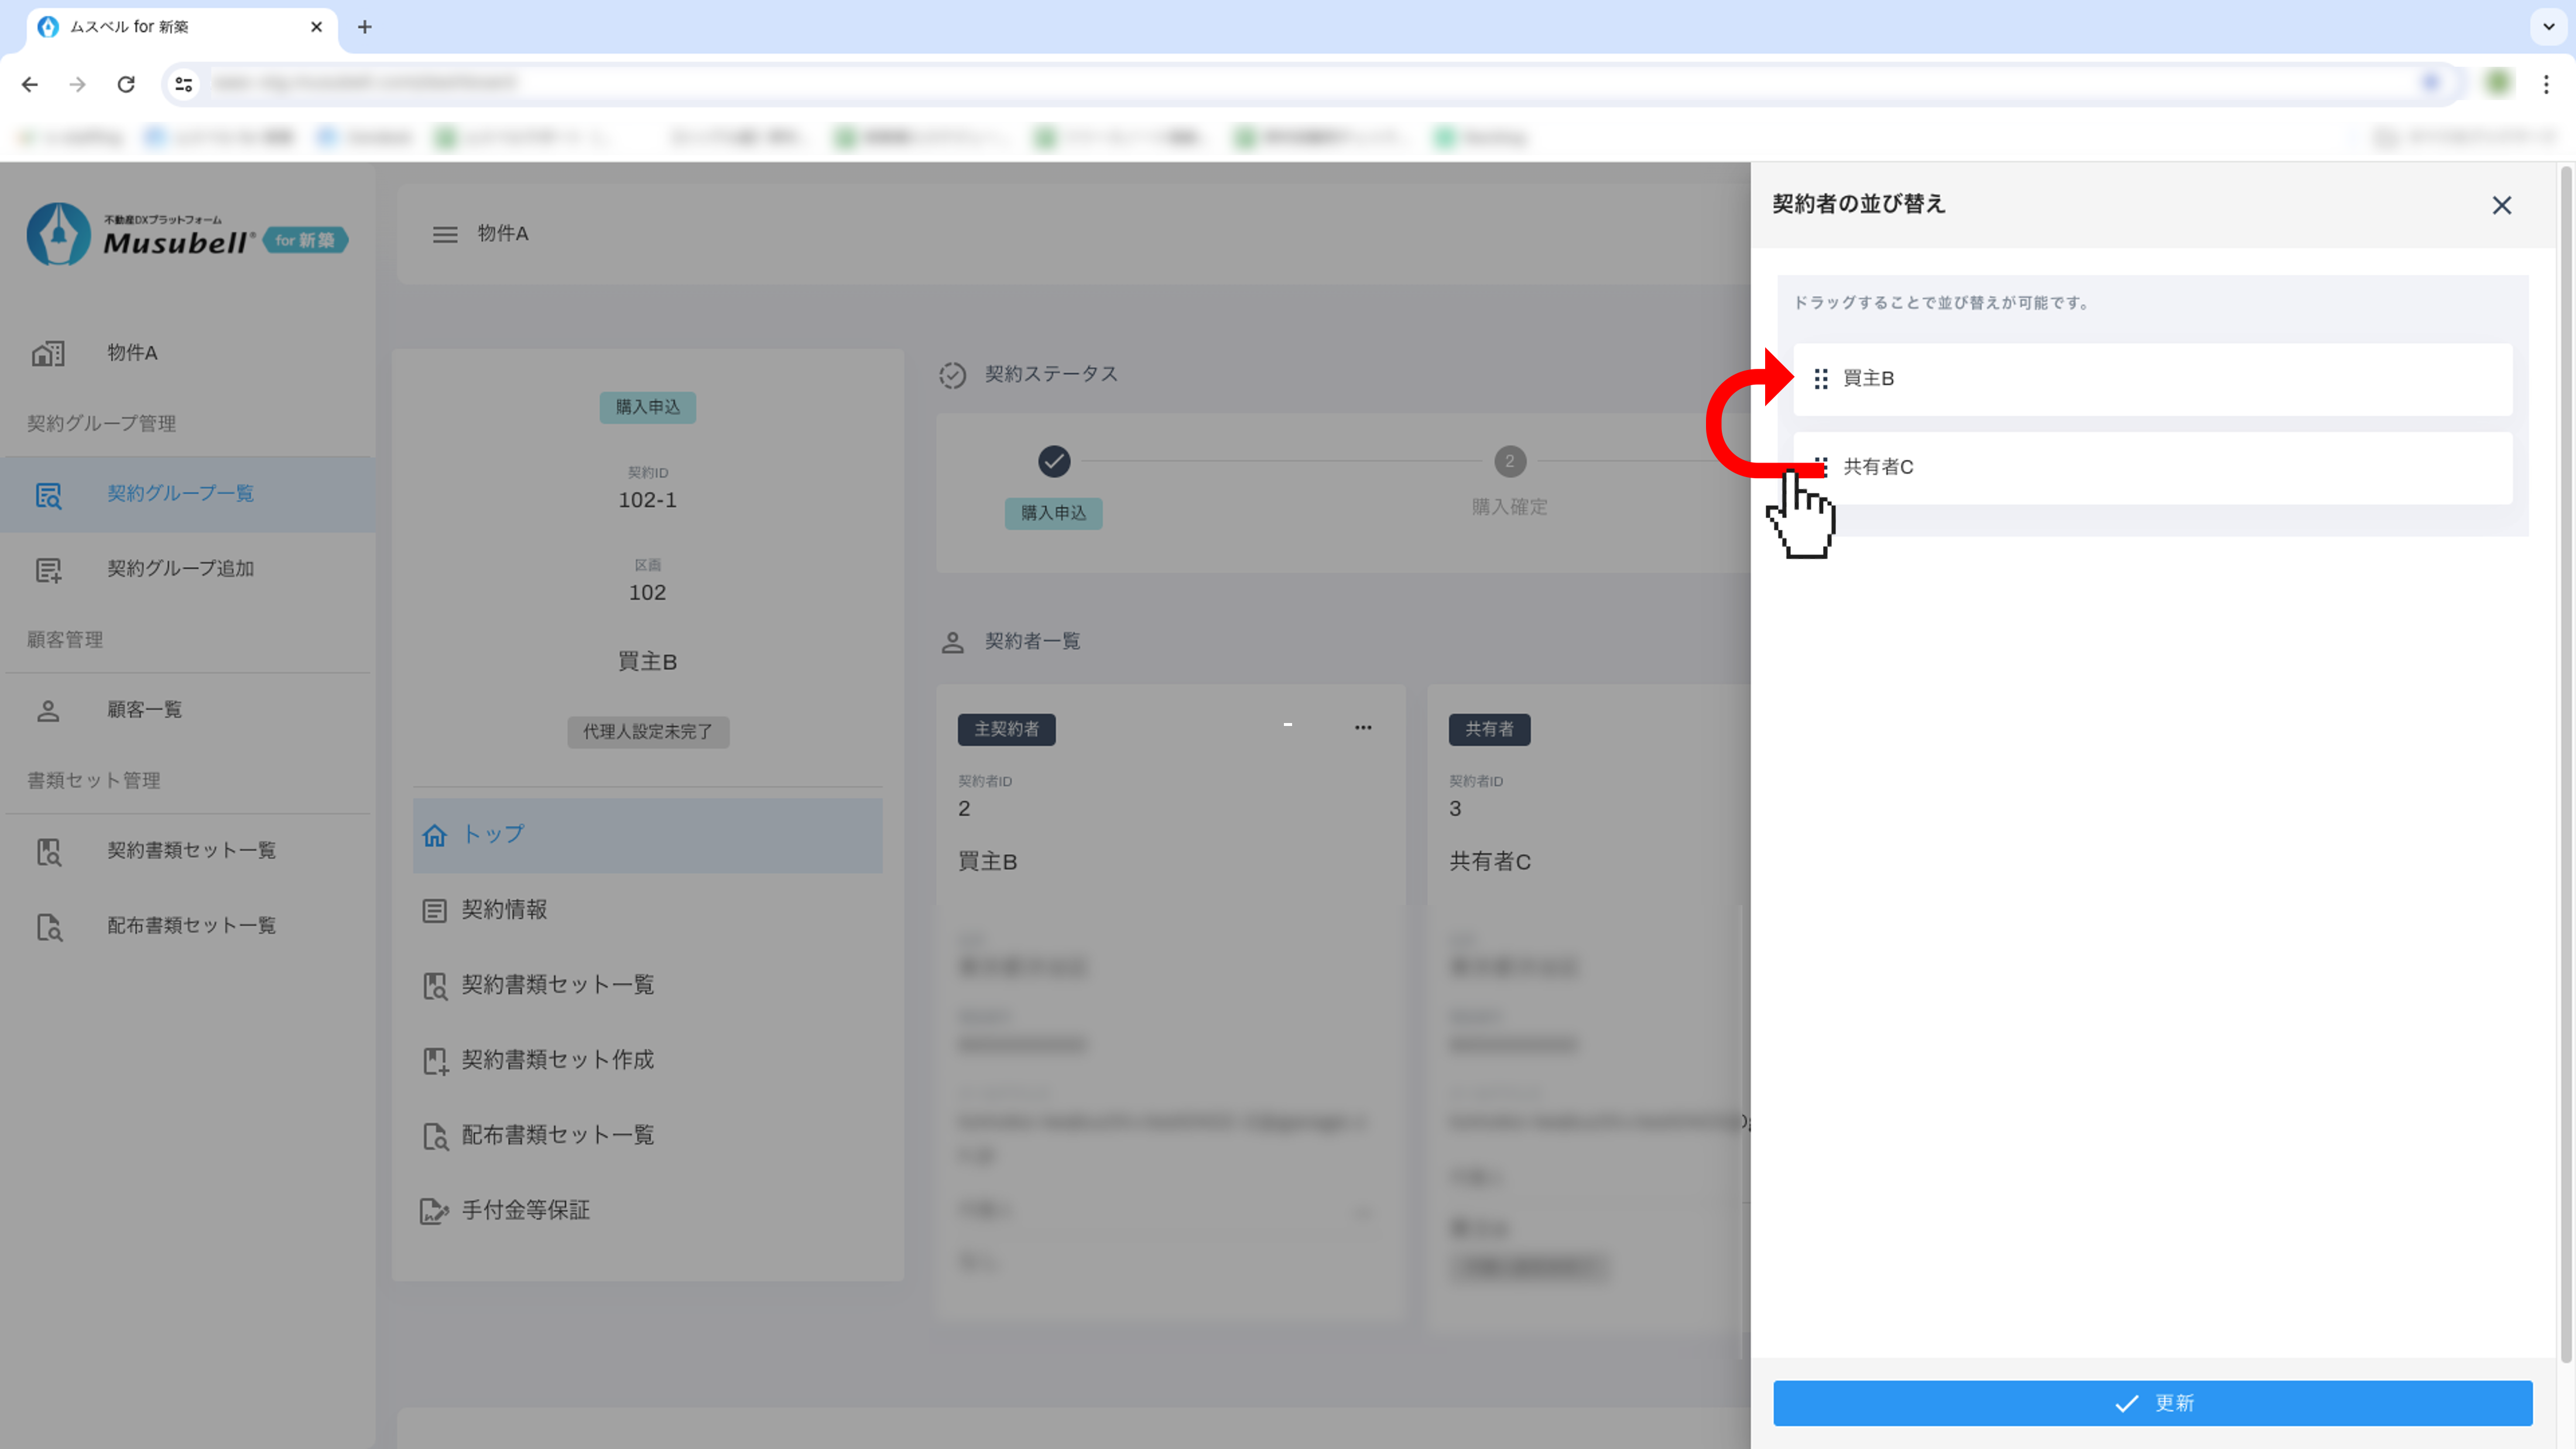The image size is (2576, 1449).
Task: Open the three-dot menu on the 主契約者 card
Action: [x=1363, y=728]
